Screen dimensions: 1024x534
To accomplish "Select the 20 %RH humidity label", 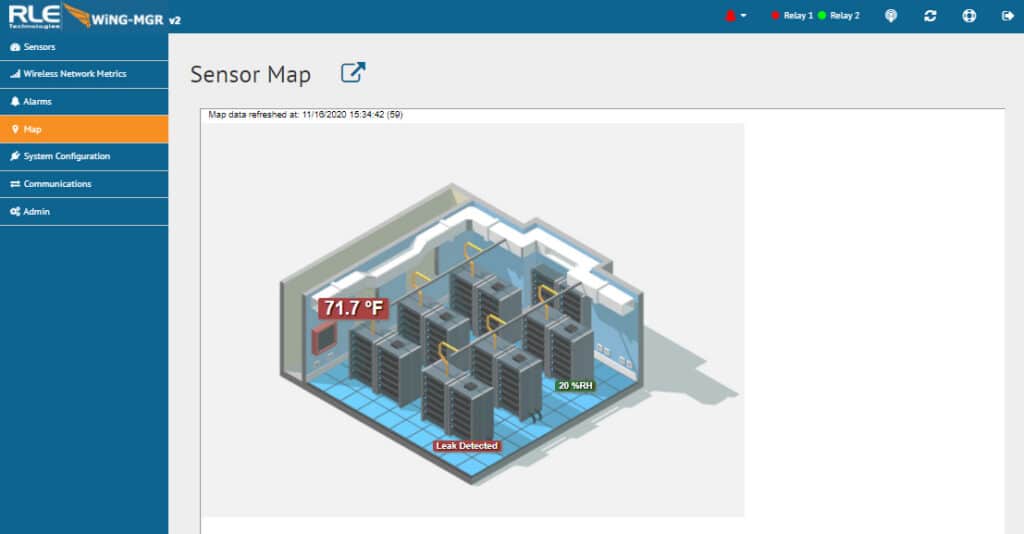I will pyautogui.click(x=575, y=385).
